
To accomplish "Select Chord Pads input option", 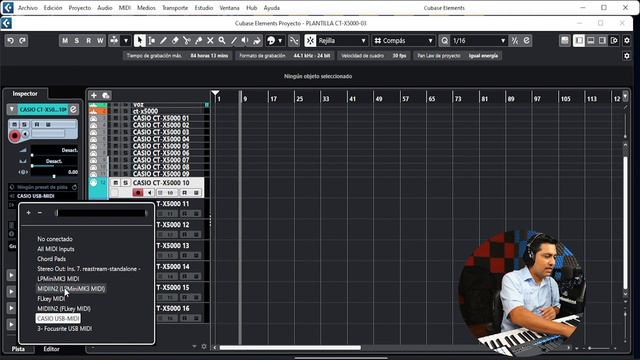I will tap(51, 259).
